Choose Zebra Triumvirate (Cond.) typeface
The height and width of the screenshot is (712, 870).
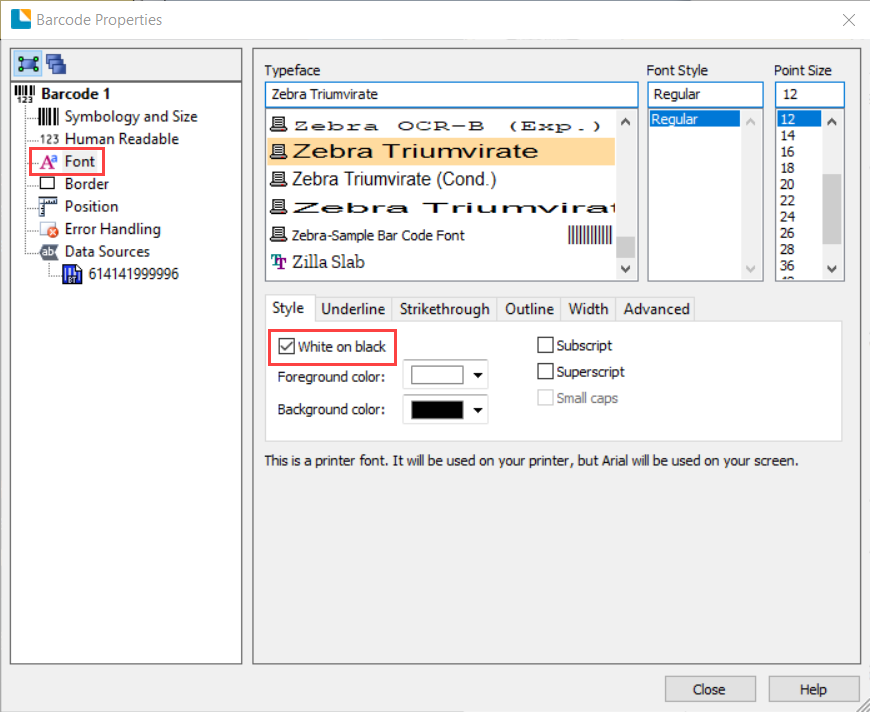tap(441, 179)
